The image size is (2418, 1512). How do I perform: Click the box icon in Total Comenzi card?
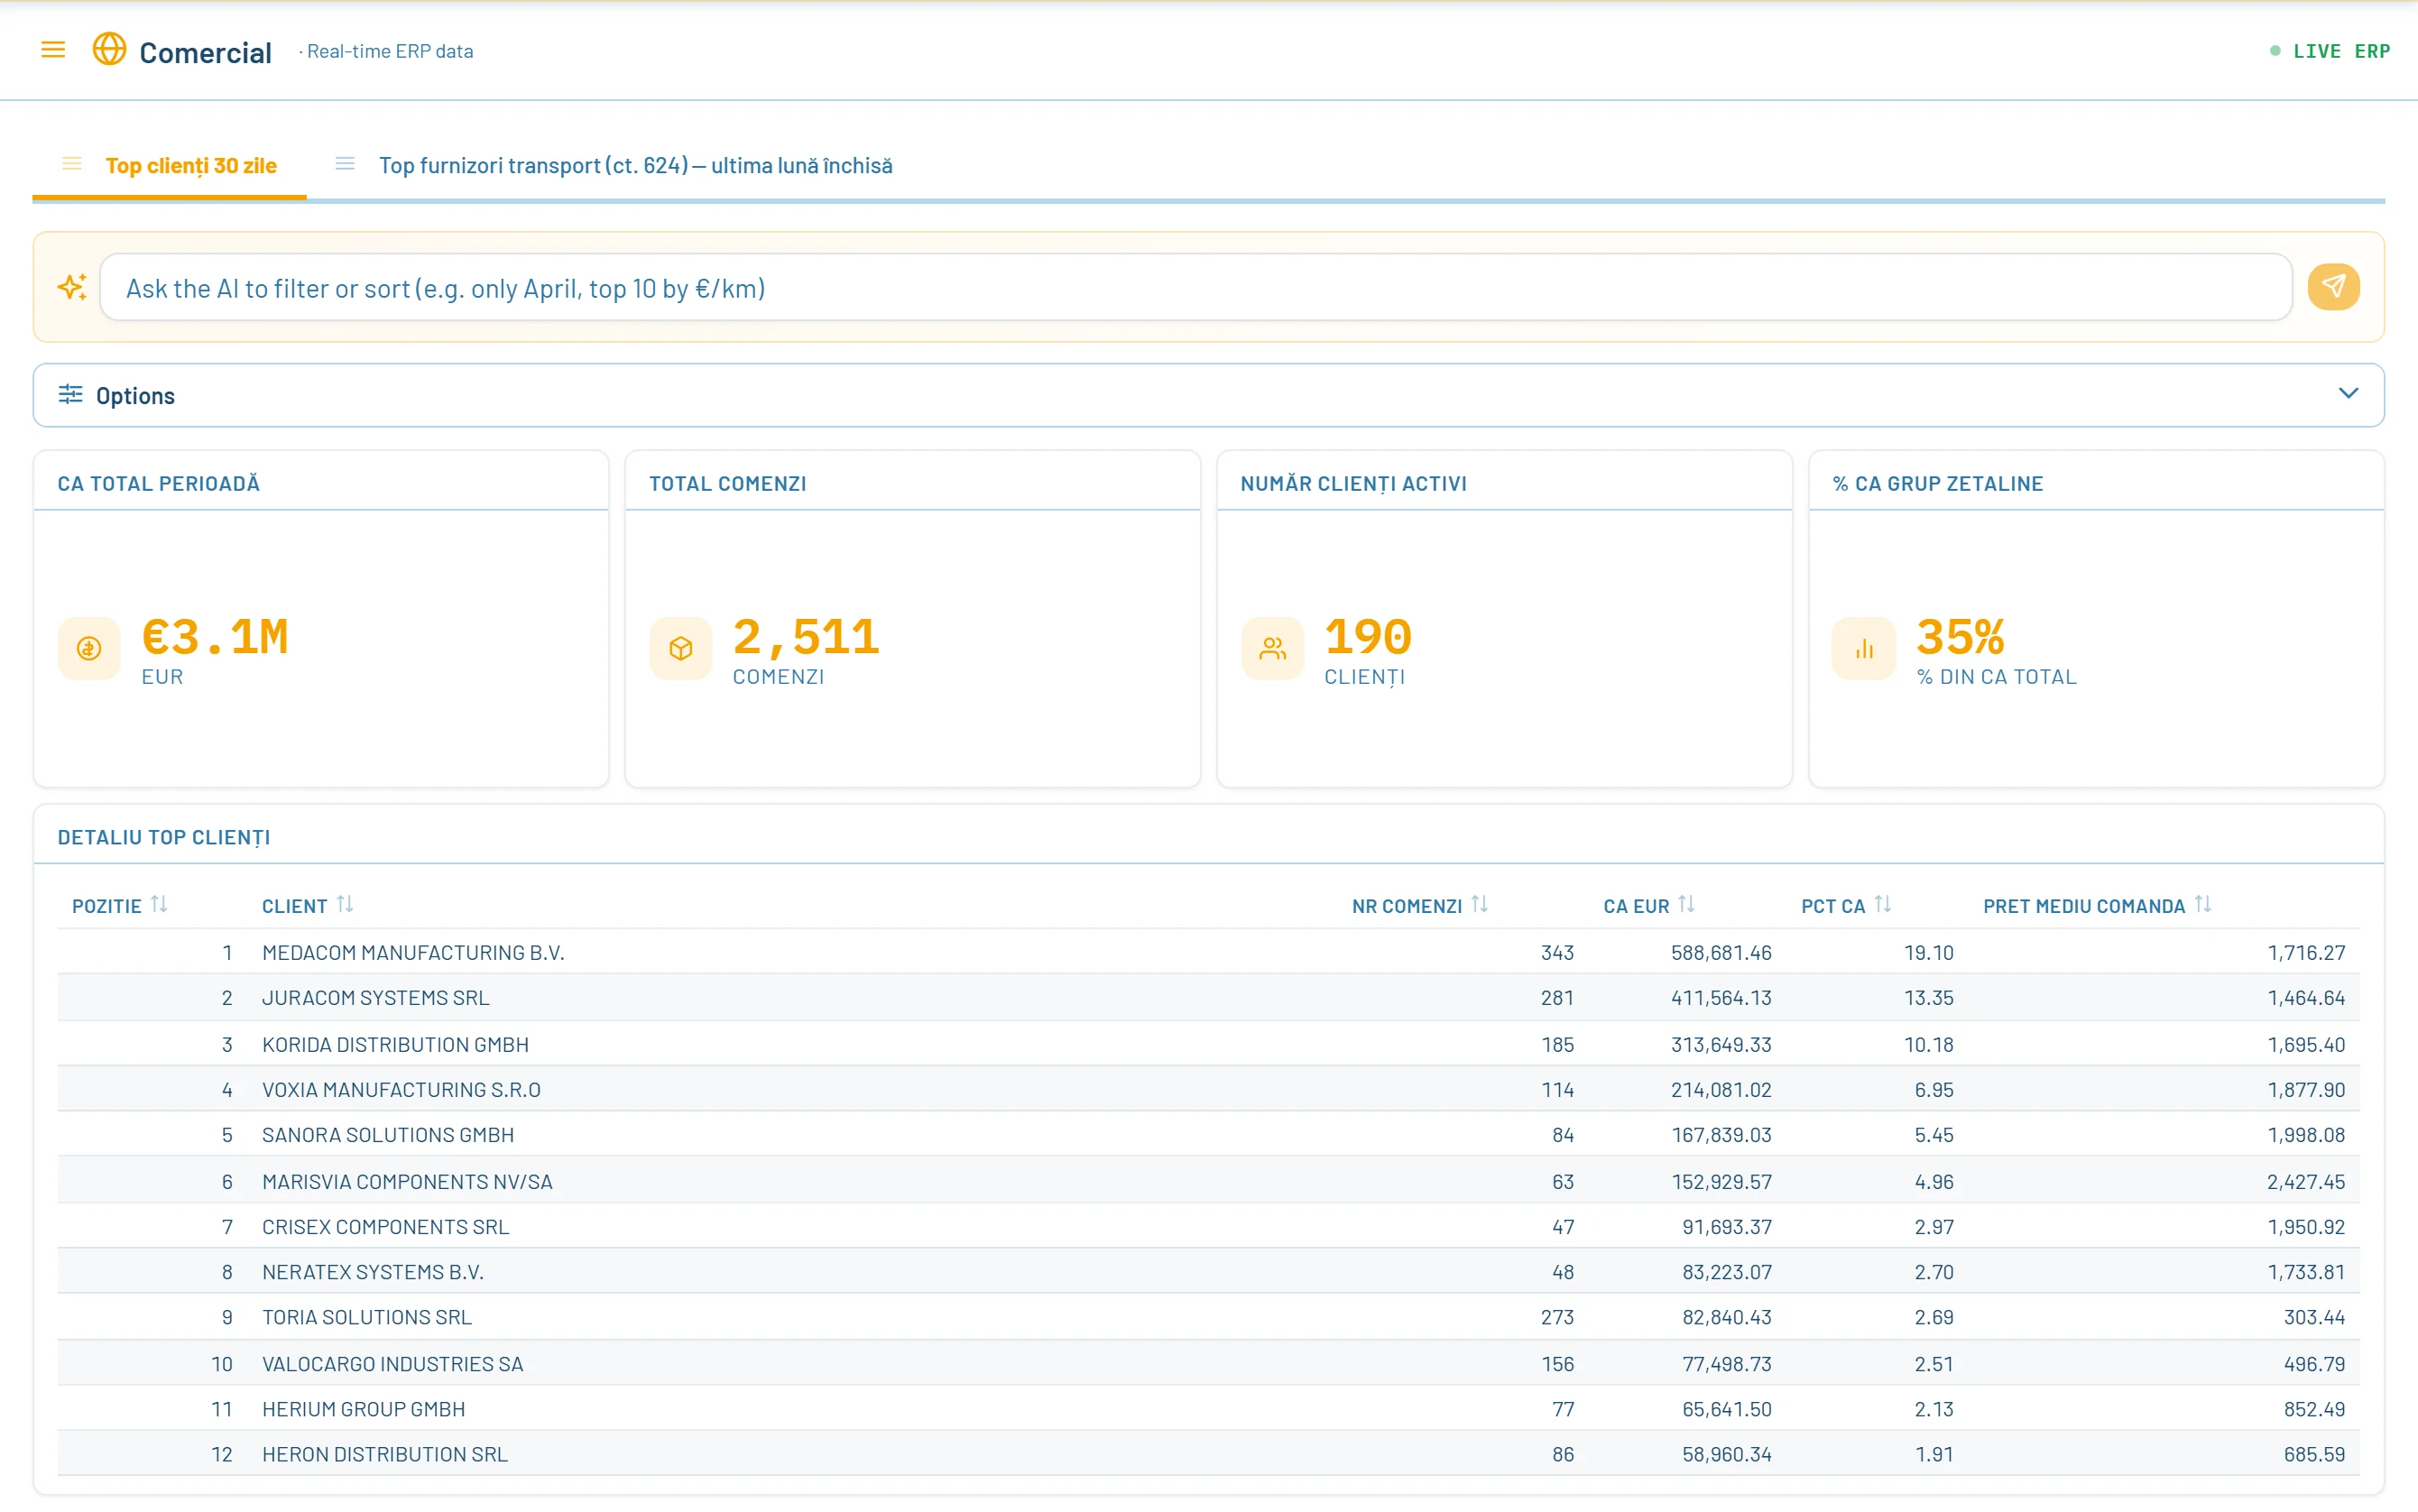point(681,649)
